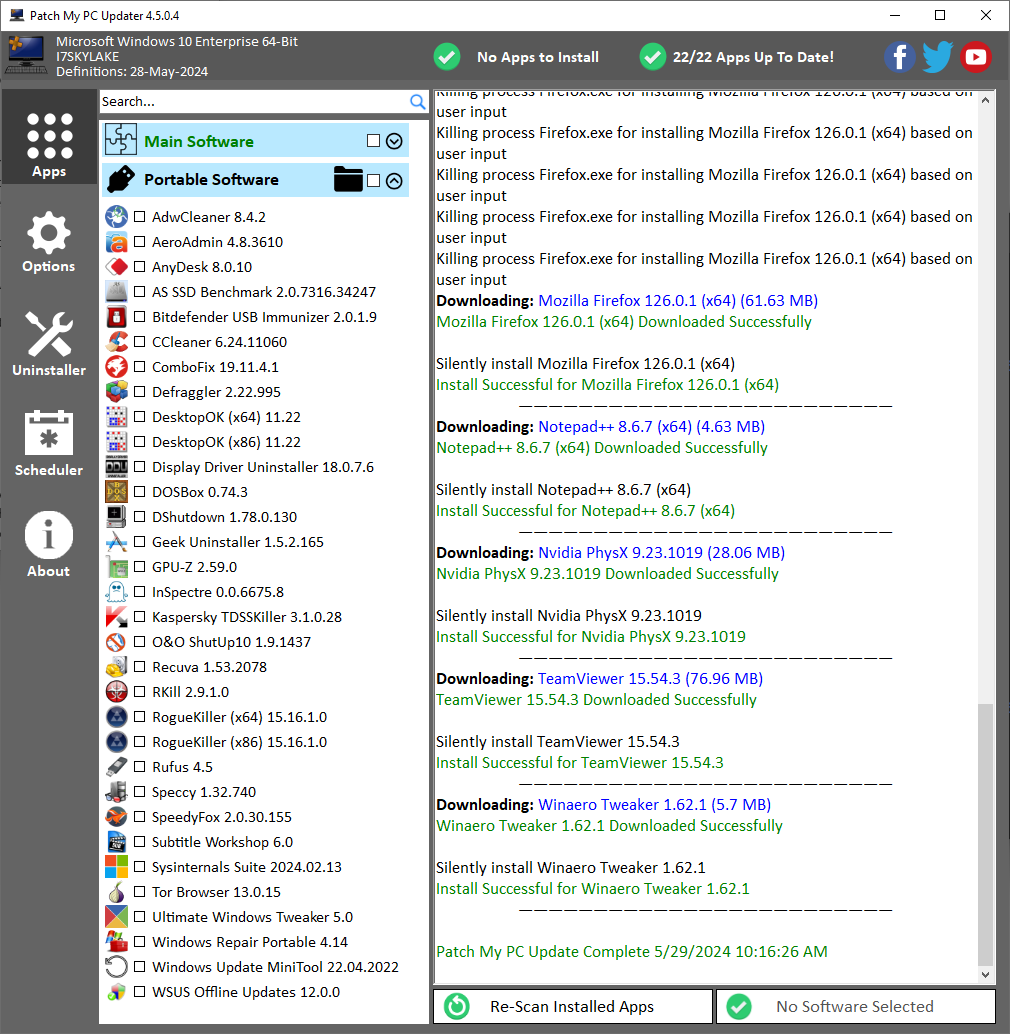This screenshot has height=1034, width=1010.
Task: Click the No Software Selected button
Action: pos(855,1007)
